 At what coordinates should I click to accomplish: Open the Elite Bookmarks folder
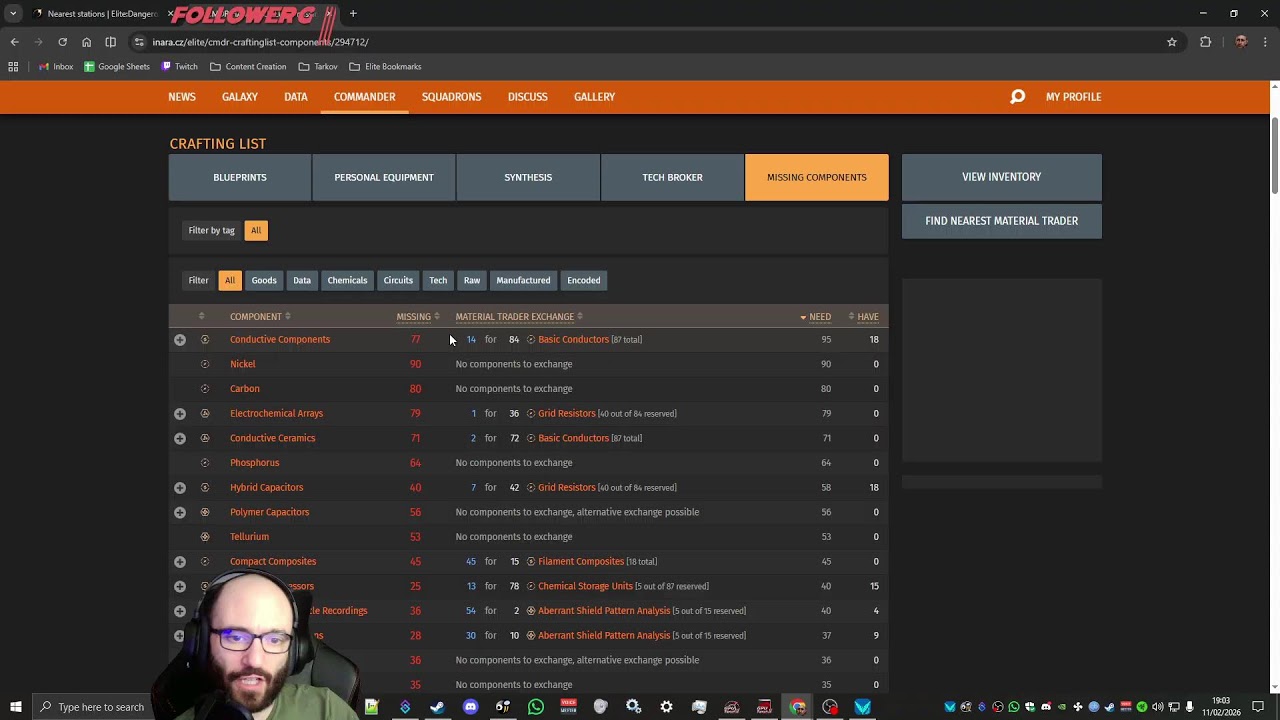(x=385, y=67)
